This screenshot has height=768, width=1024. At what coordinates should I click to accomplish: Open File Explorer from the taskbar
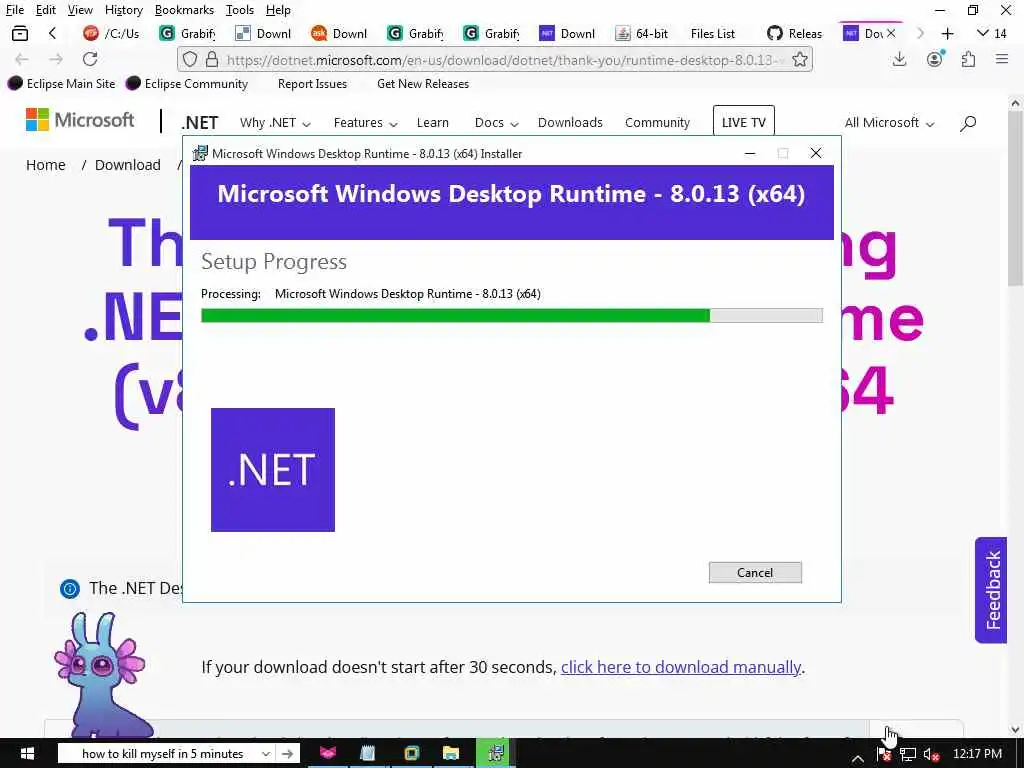451,754
